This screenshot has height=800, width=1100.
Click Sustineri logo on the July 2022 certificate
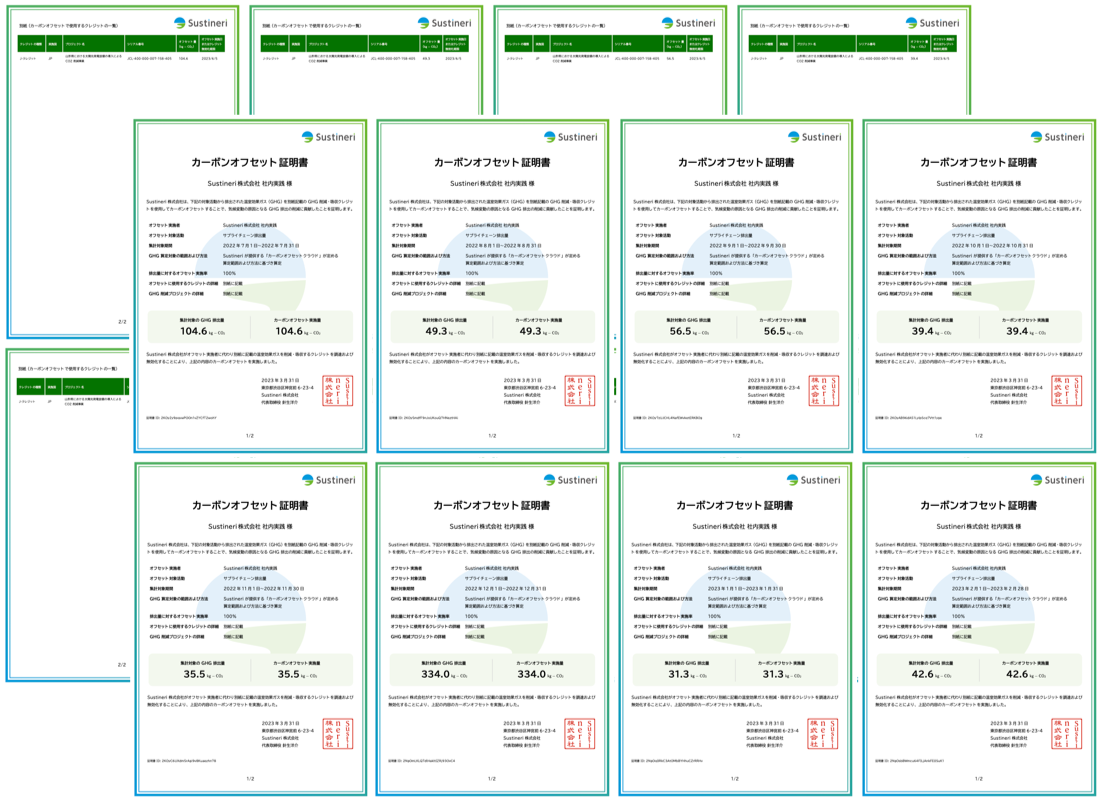click(328, 137)
